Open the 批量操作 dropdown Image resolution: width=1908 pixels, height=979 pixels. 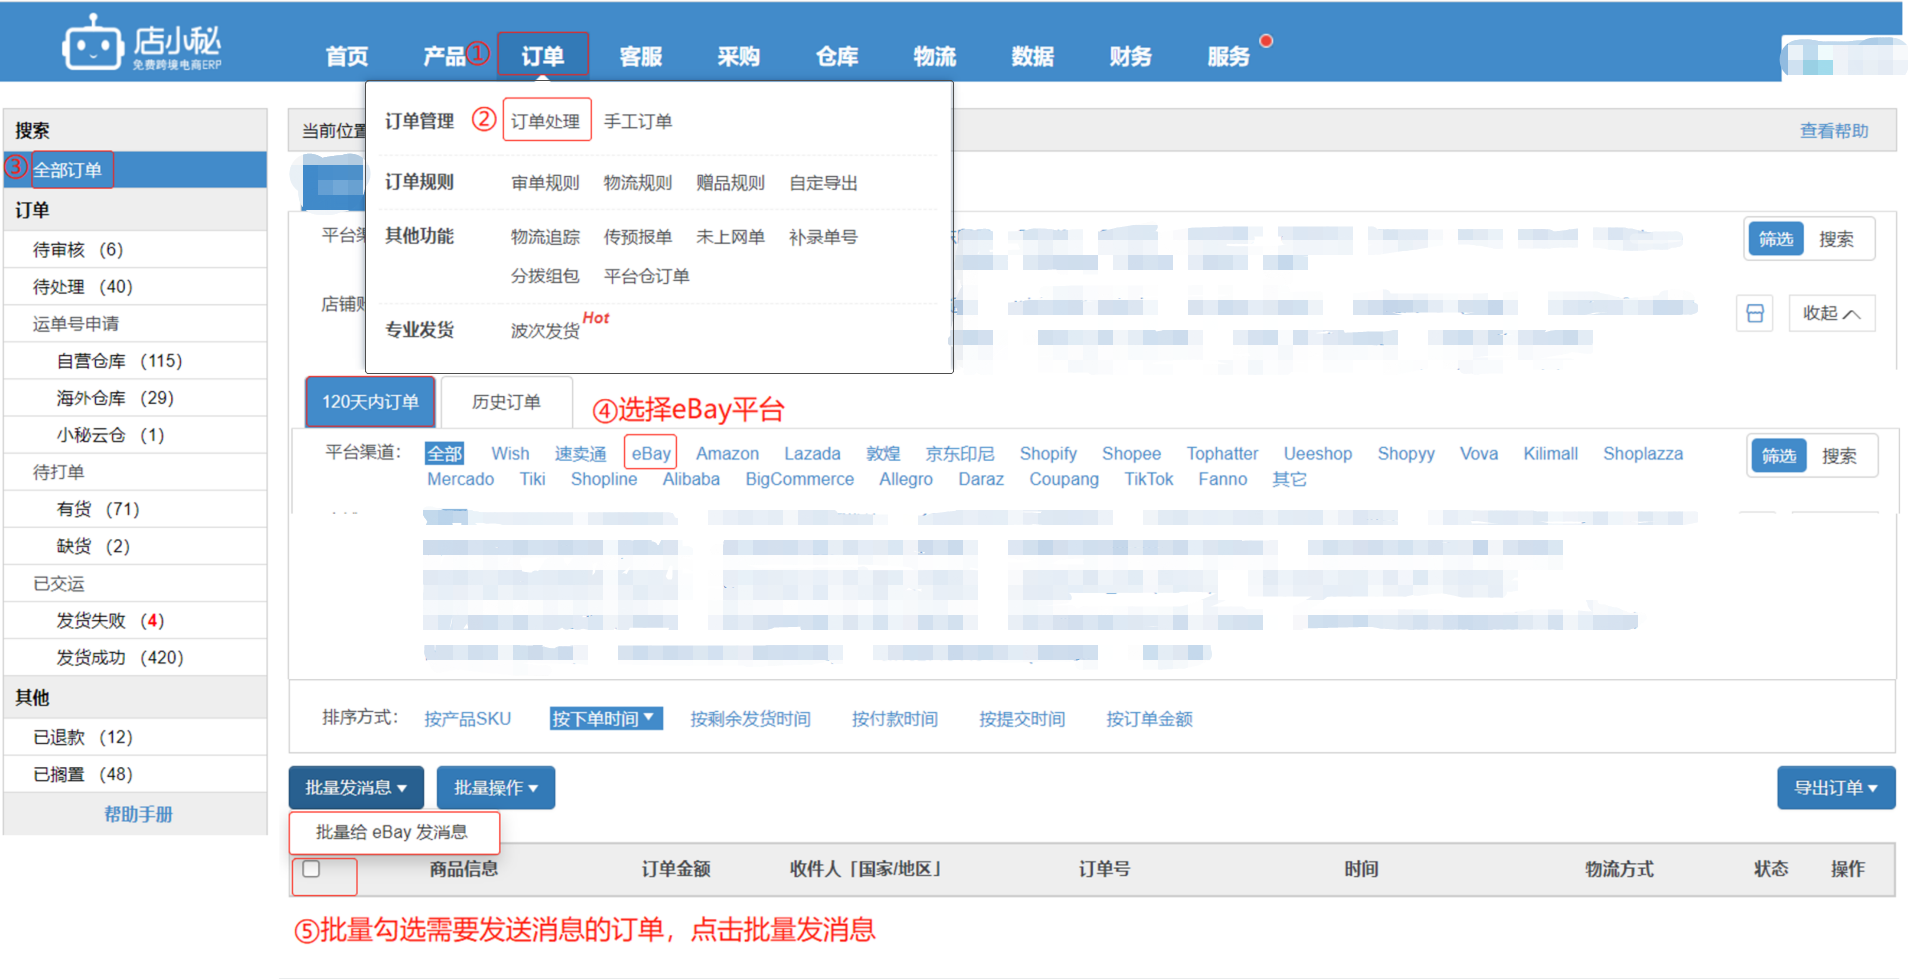click(495, 787)
